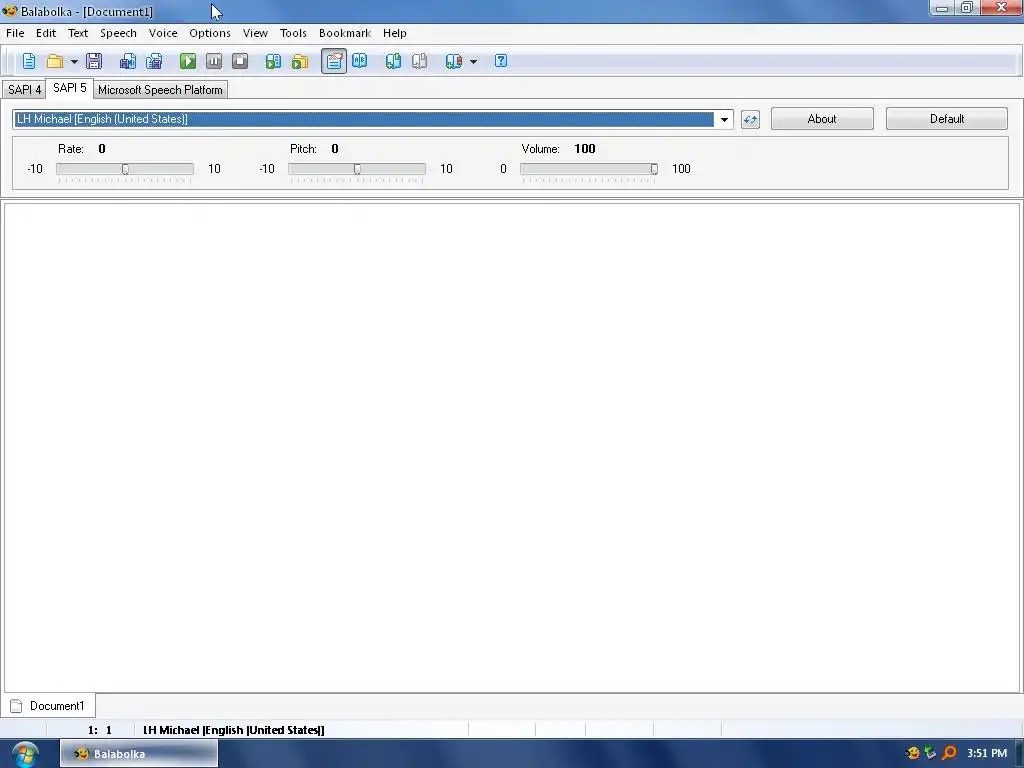Click the read selected files folder icon
Viewport: 1024px width, 768px height.
click(x=300, y=61)
